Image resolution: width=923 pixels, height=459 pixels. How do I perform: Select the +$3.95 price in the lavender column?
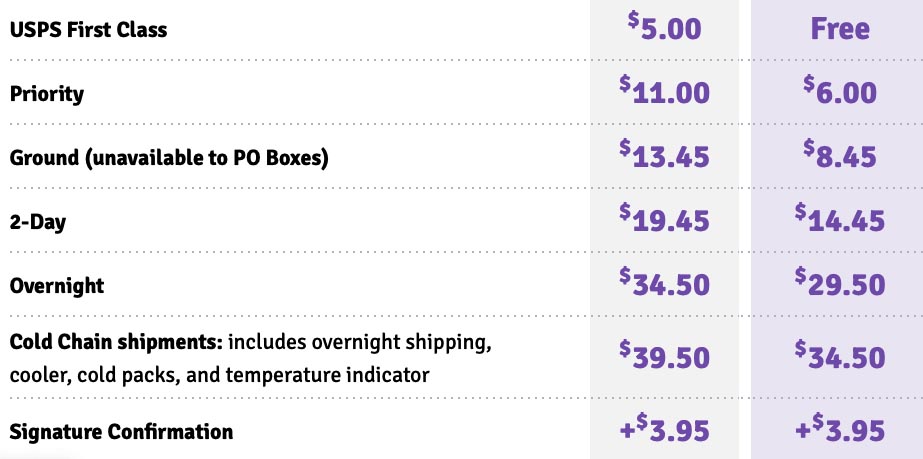[x=840, y=428]
